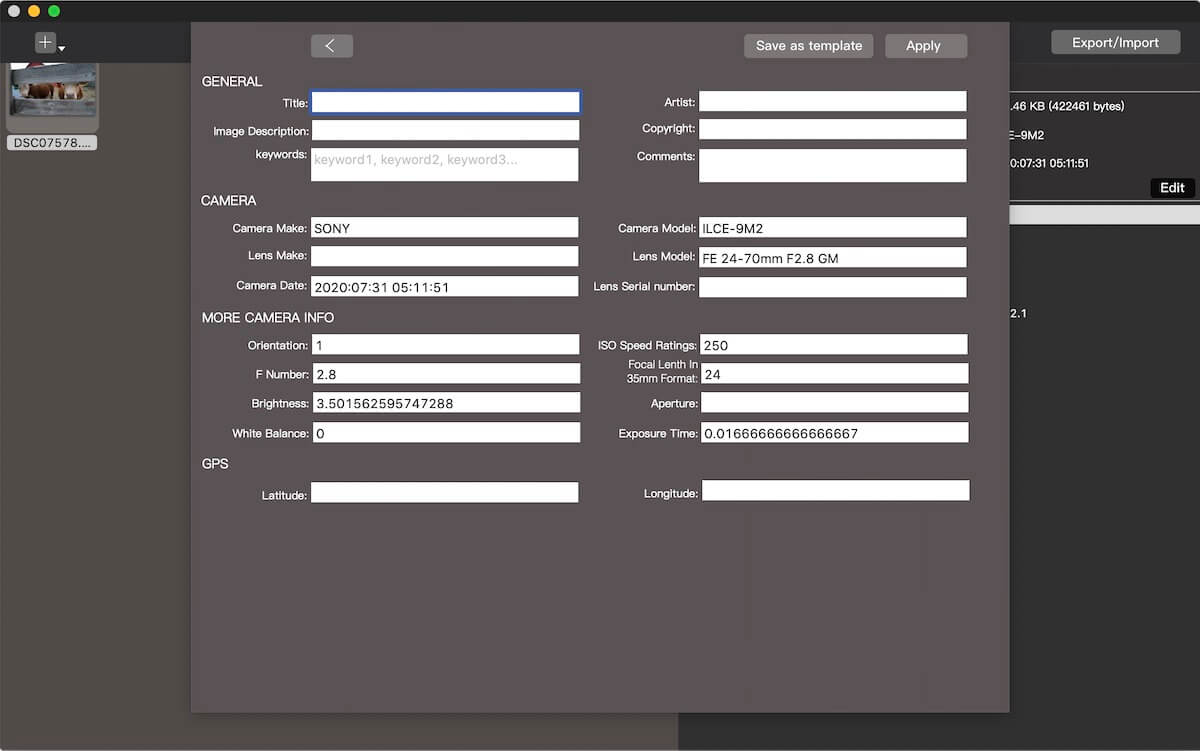Focus the Title input field
The height and width of the screenshot is (751, 1200).
pos(445,102)
